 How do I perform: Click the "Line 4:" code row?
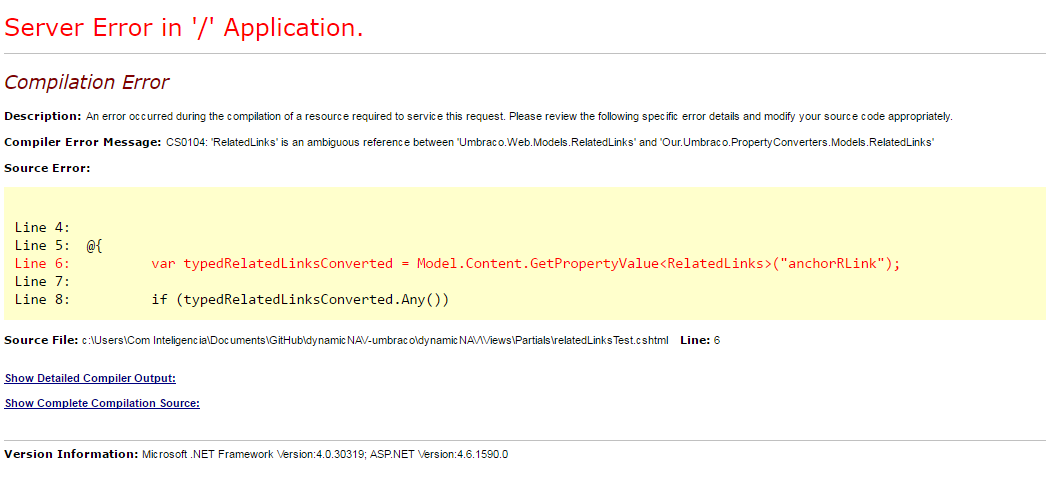43,227
